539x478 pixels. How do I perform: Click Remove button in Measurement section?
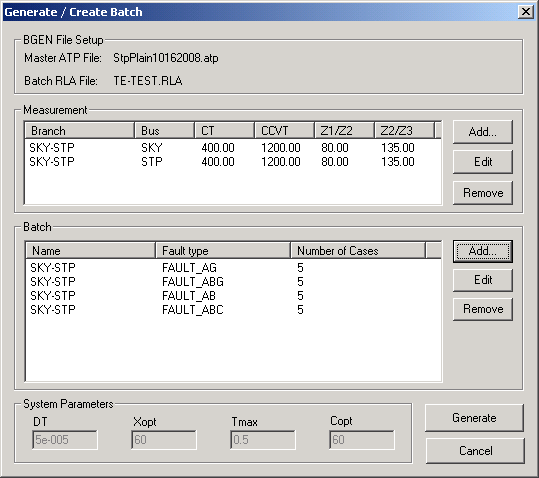483,193
